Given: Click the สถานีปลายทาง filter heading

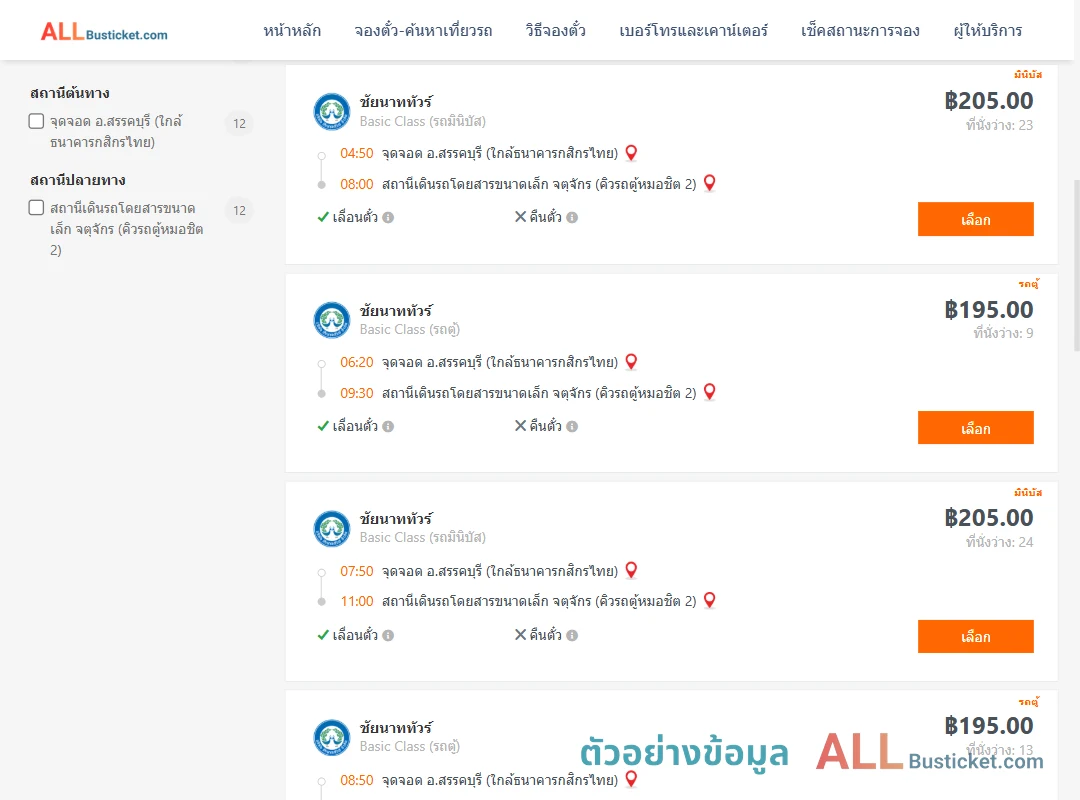Looking at the screenshot, I should point(78,180).
